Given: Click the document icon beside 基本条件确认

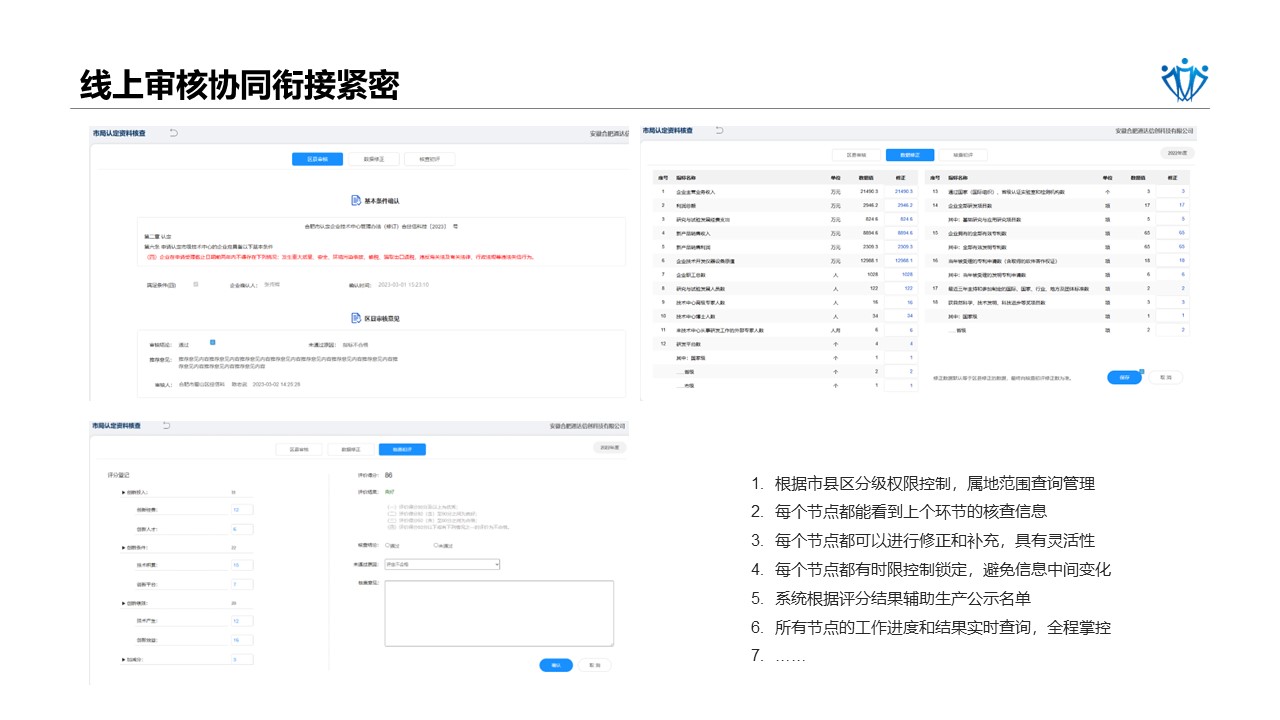Looking at the screenshot, I should point(355,201).
